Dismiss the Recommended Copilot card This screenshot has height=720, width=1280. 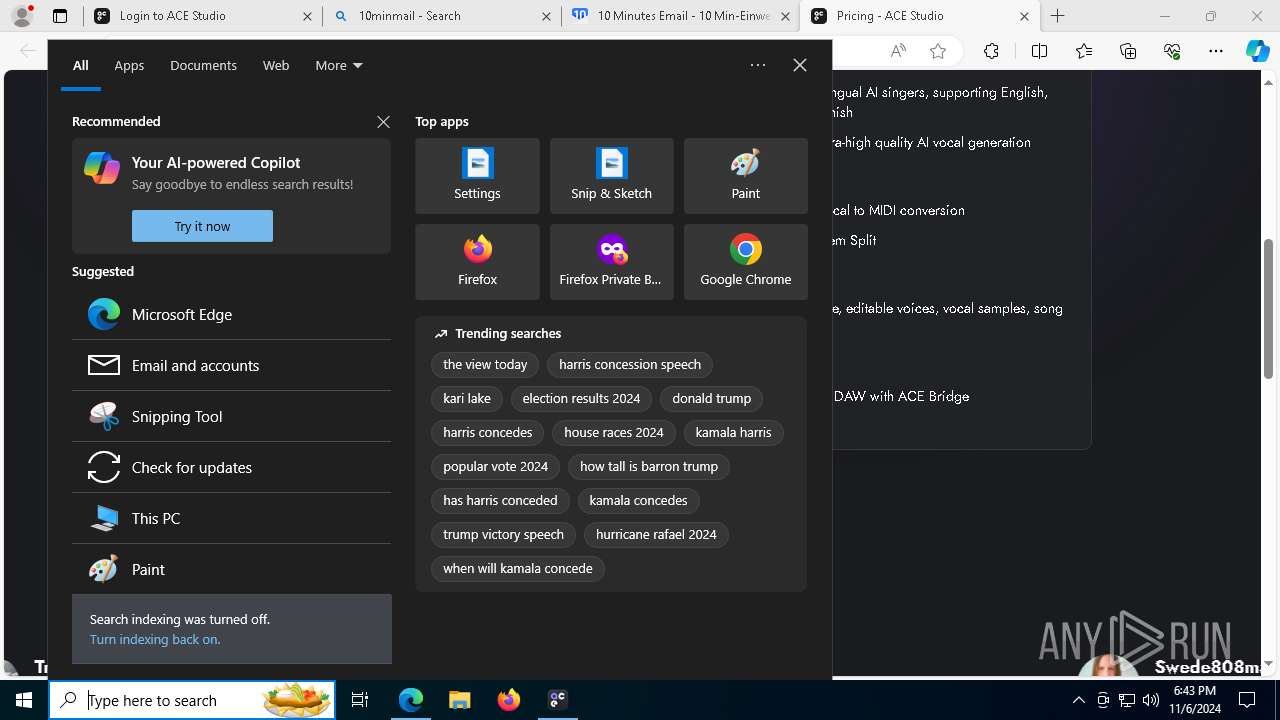coord(383,121)
